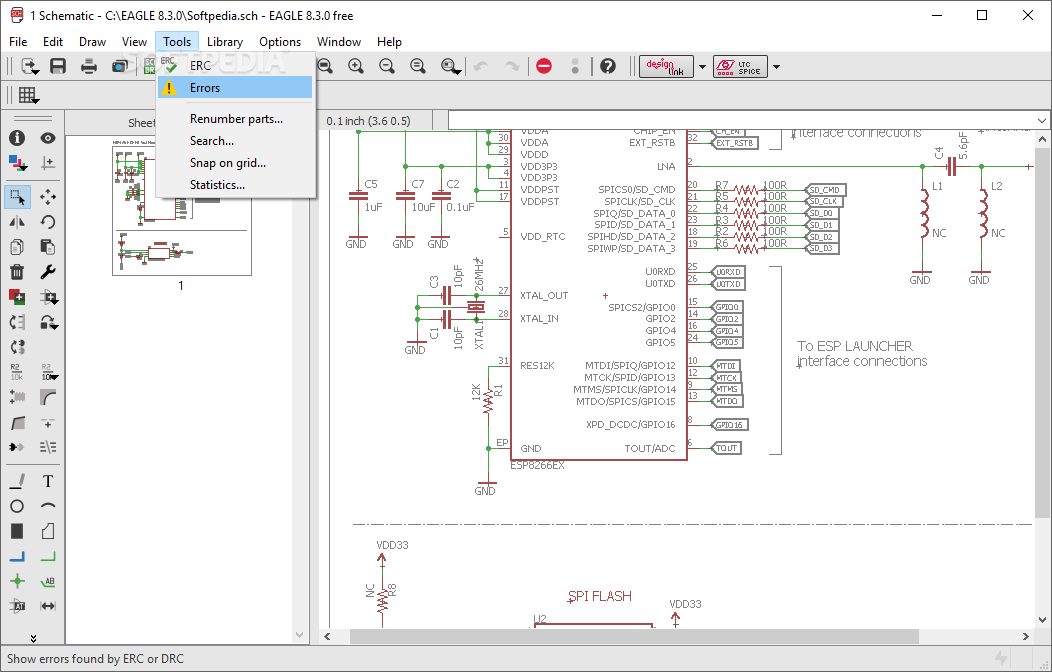Open the Grid settings dropdown icon
This screenshot has width=1052, height=672.
tap(28, 95)
